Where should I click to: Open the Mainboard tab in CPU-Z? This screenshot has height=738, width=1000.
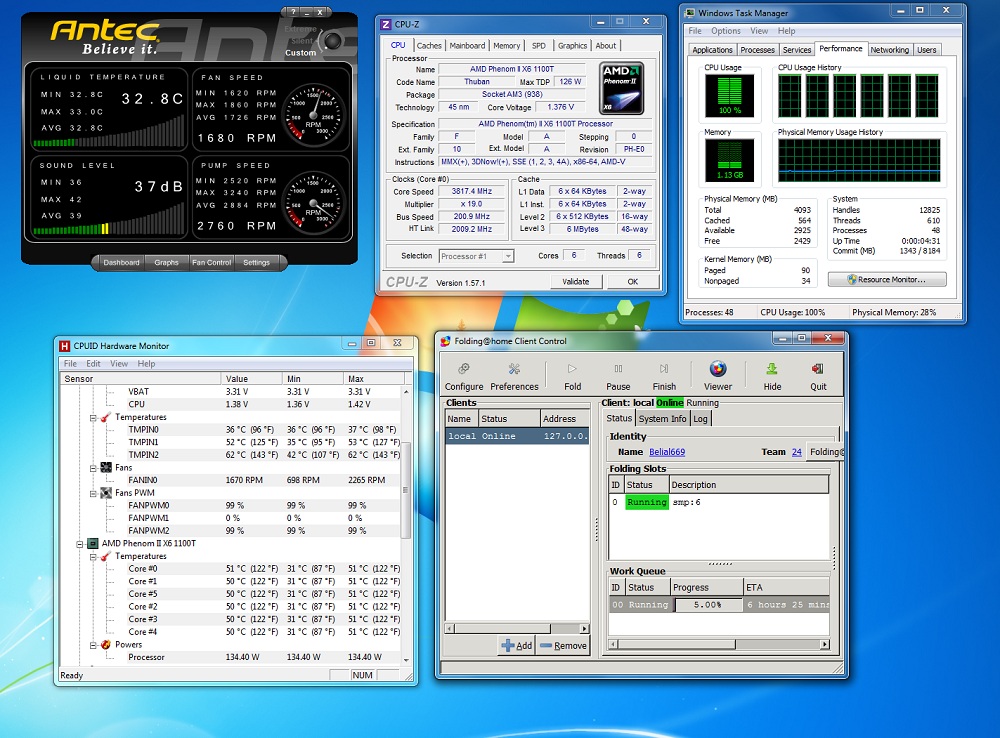[x=467, y=46]
